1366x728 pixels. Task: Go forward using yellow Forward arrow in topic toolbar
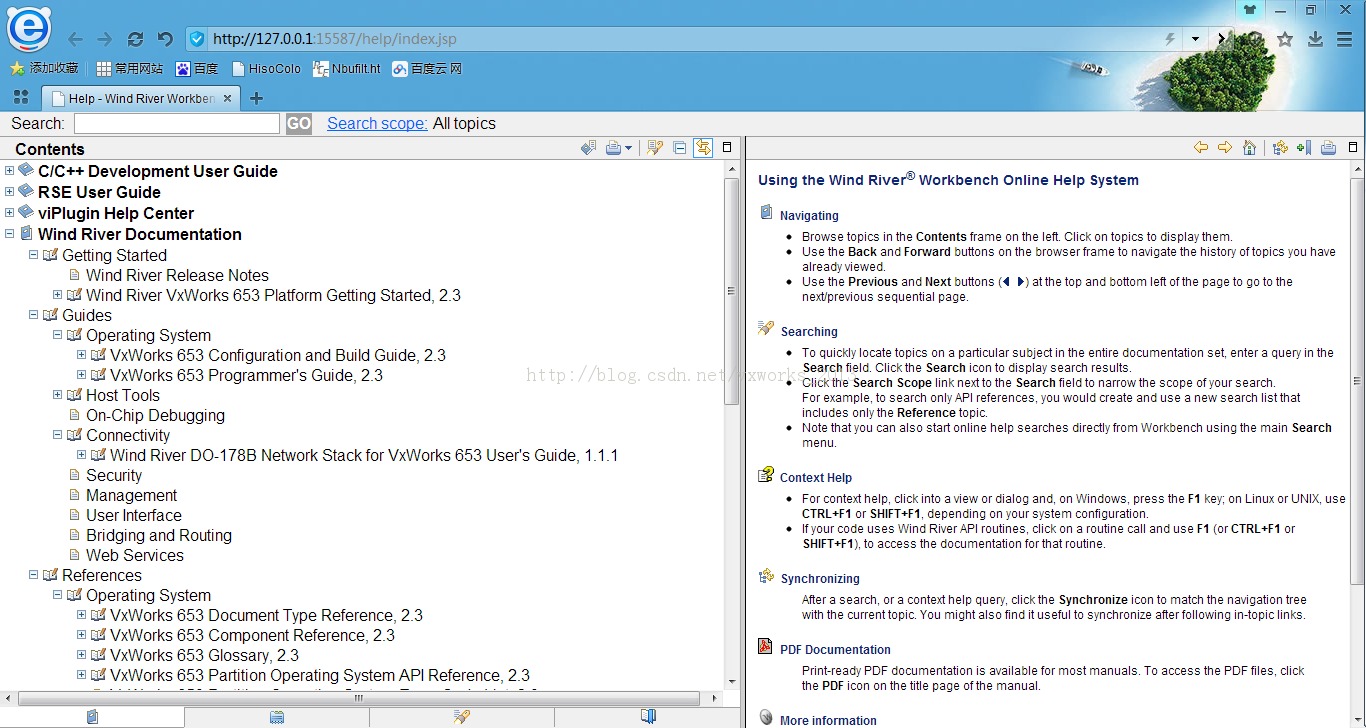[1225, 148]
